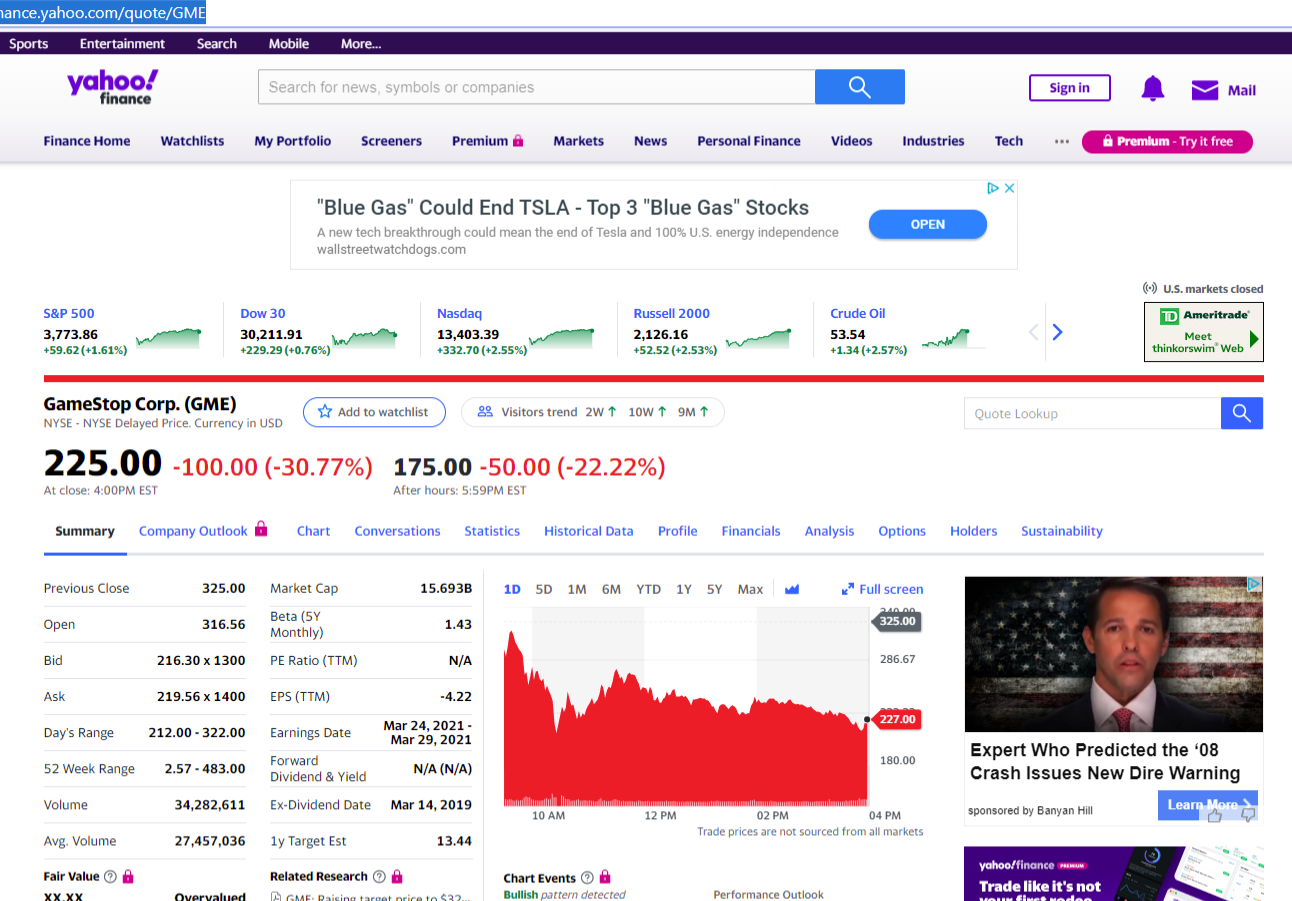This screenshot has height=901, width=1292.
Task: Click the Sign in button
Action: click(x=1070, y=88)
